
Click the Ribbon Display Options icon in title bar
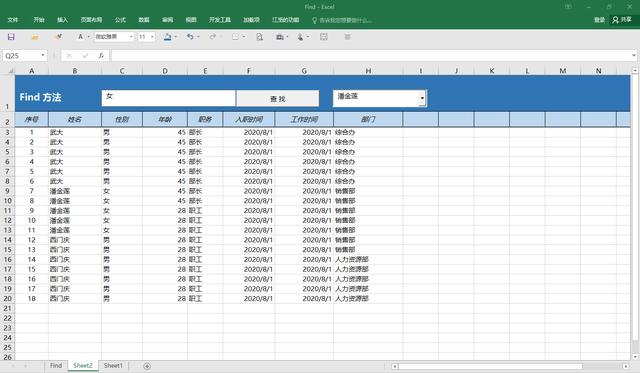(568, 7)
